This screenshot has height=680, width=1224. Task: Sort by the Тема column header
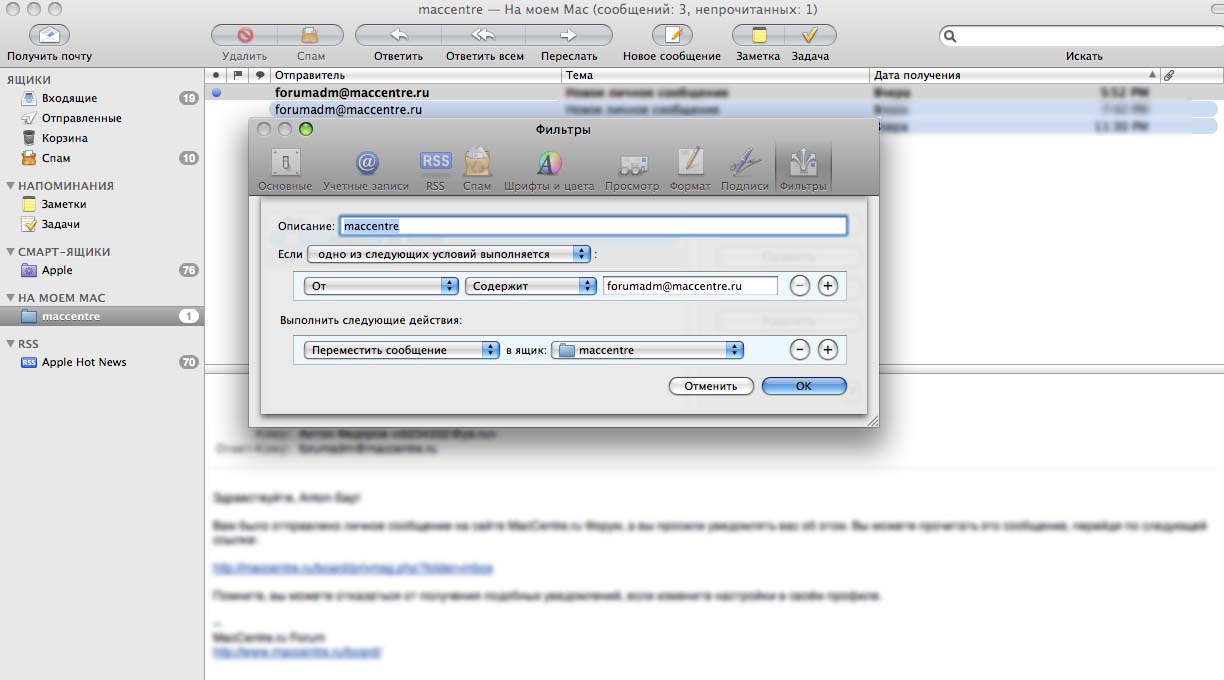pyautogui.click(x=716, y=75)
